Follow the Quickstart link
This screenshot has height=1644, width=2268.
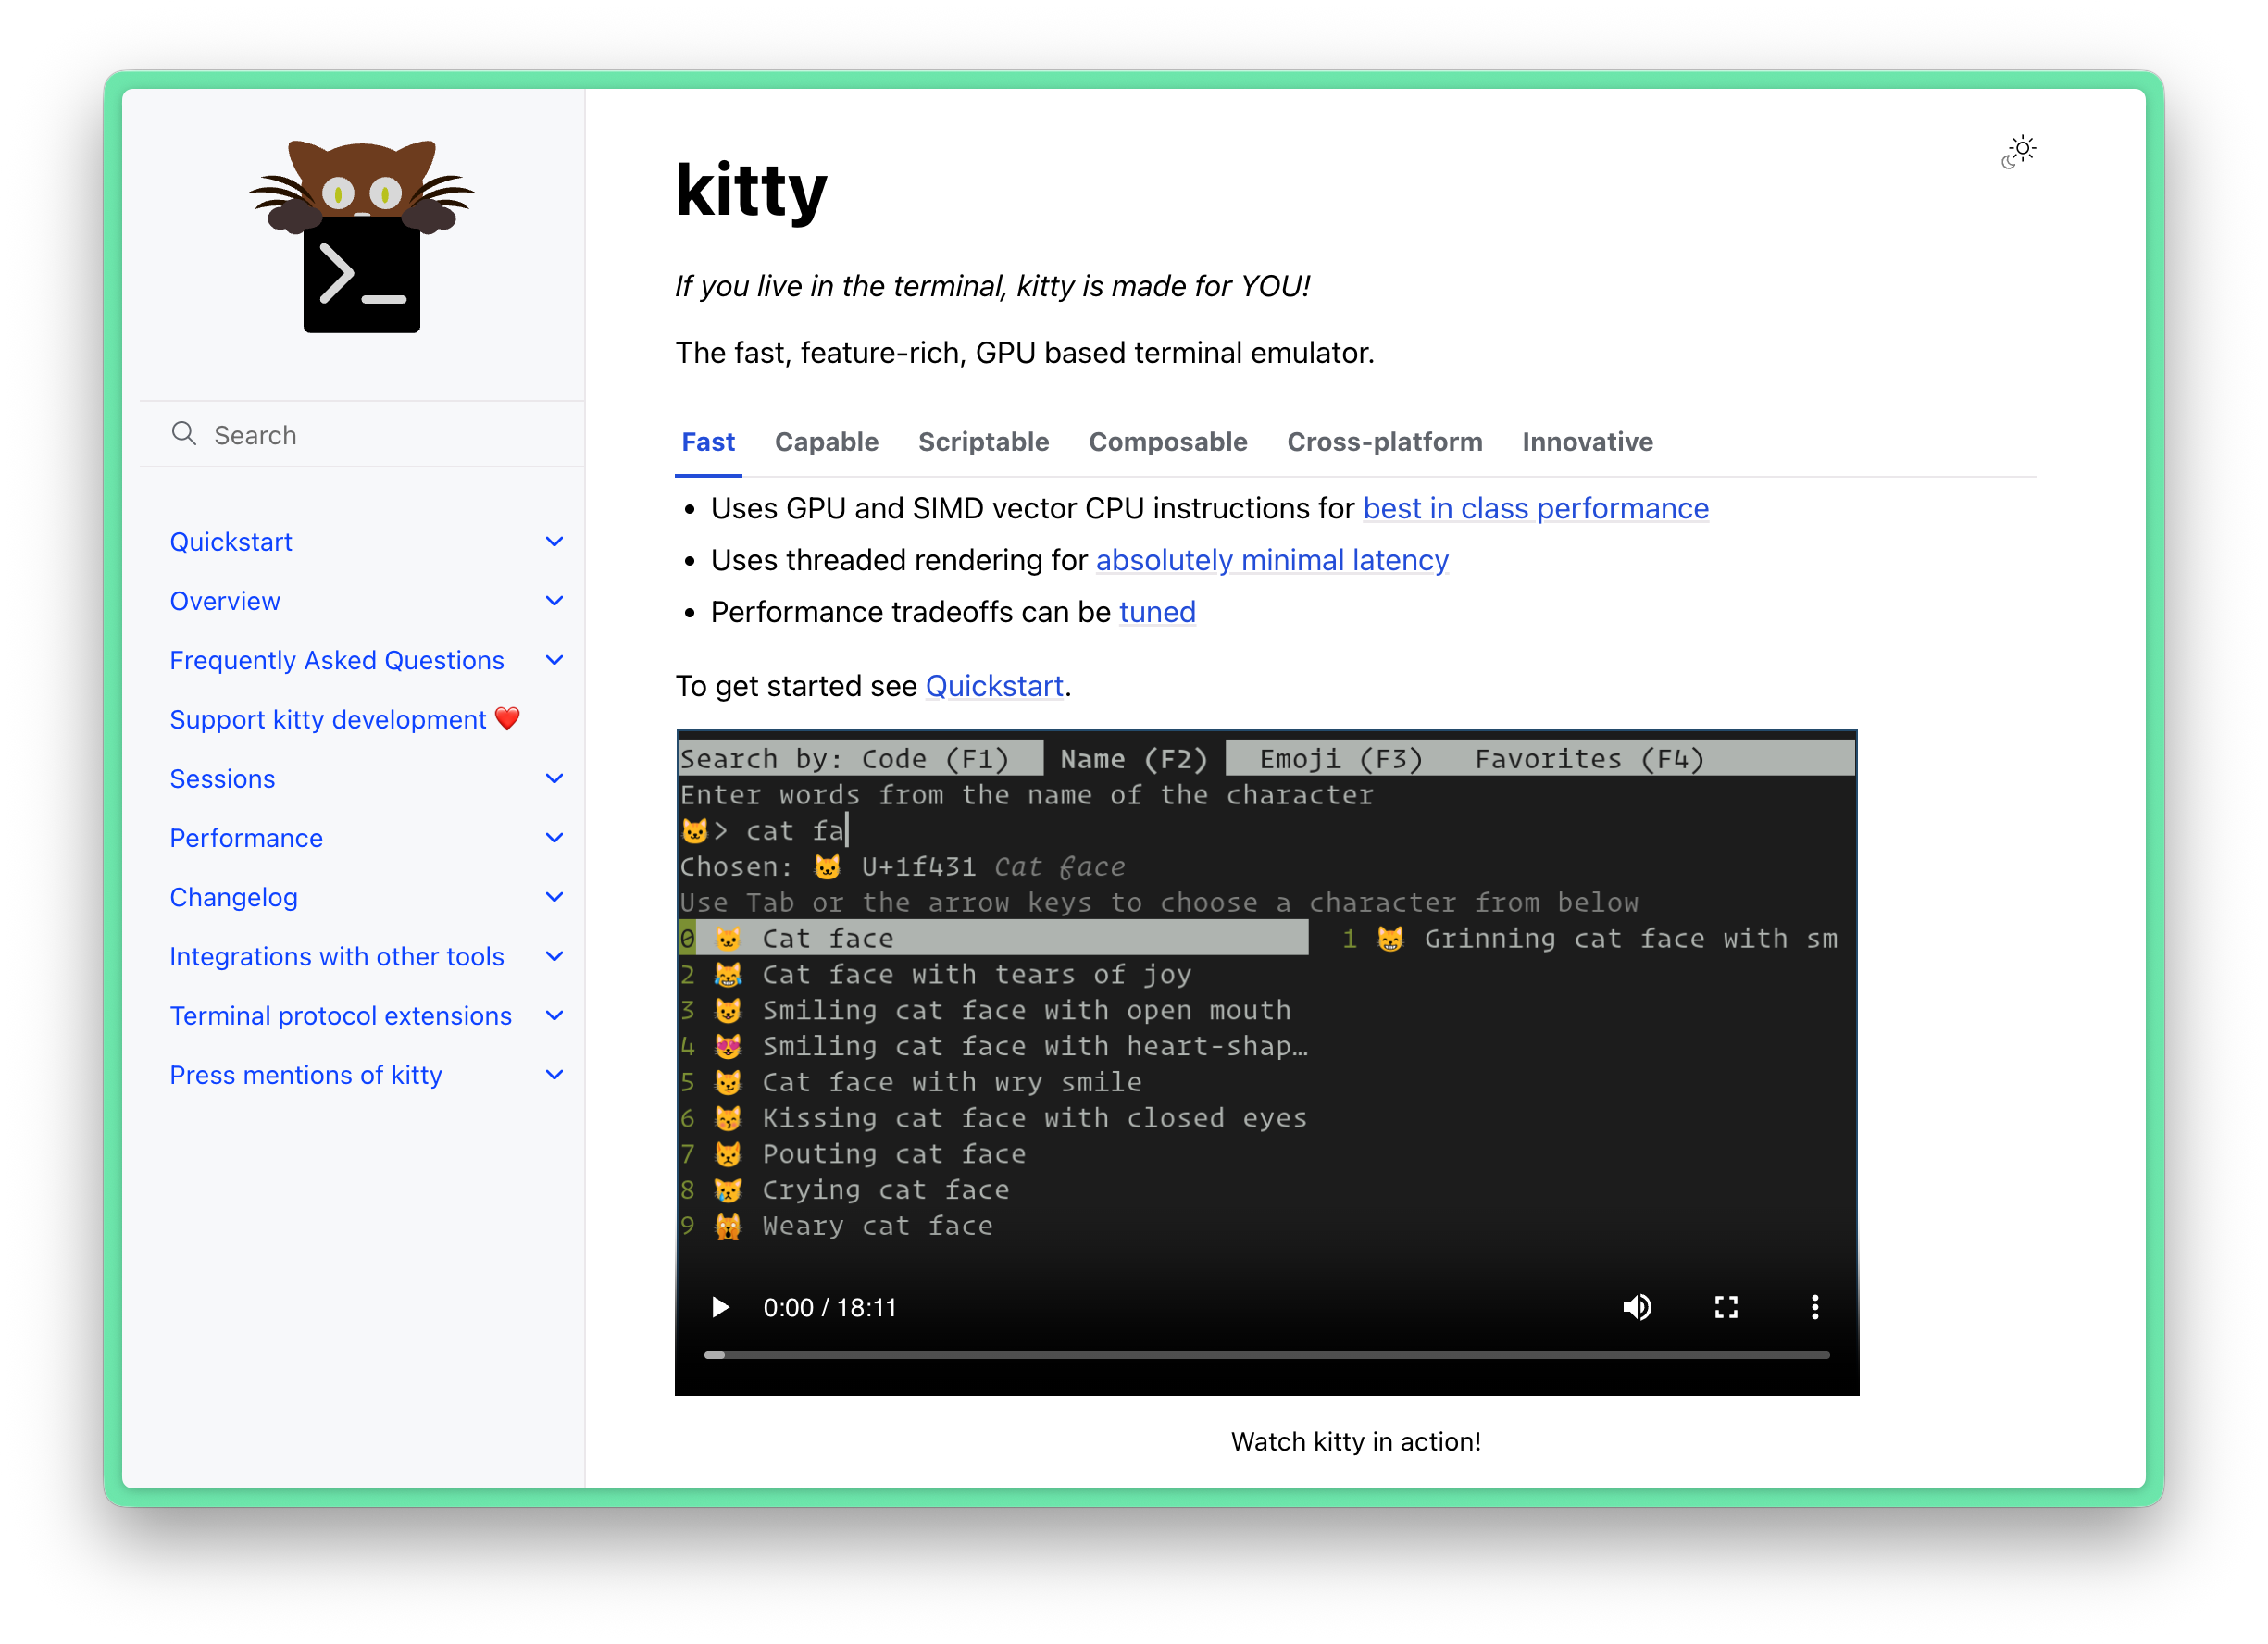tap(993, 686)
